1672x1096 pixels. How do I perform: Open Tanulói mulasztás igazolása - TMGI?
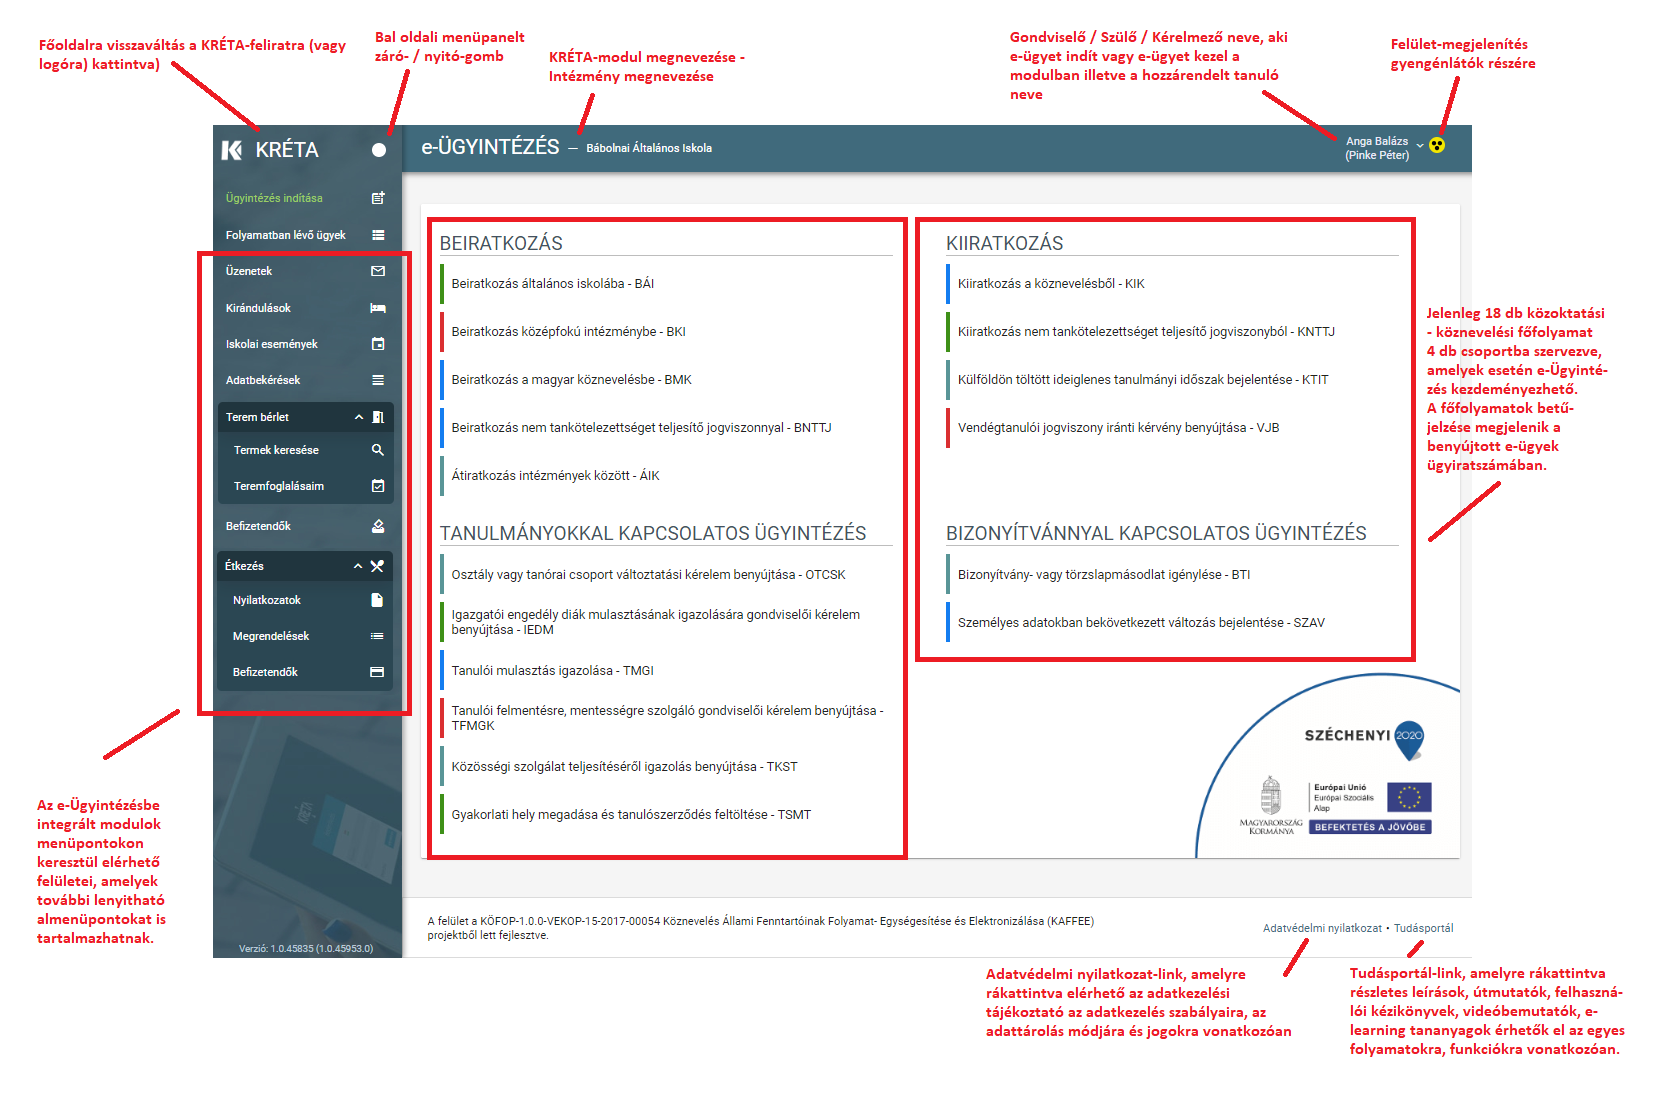click(x=552, y=671)
